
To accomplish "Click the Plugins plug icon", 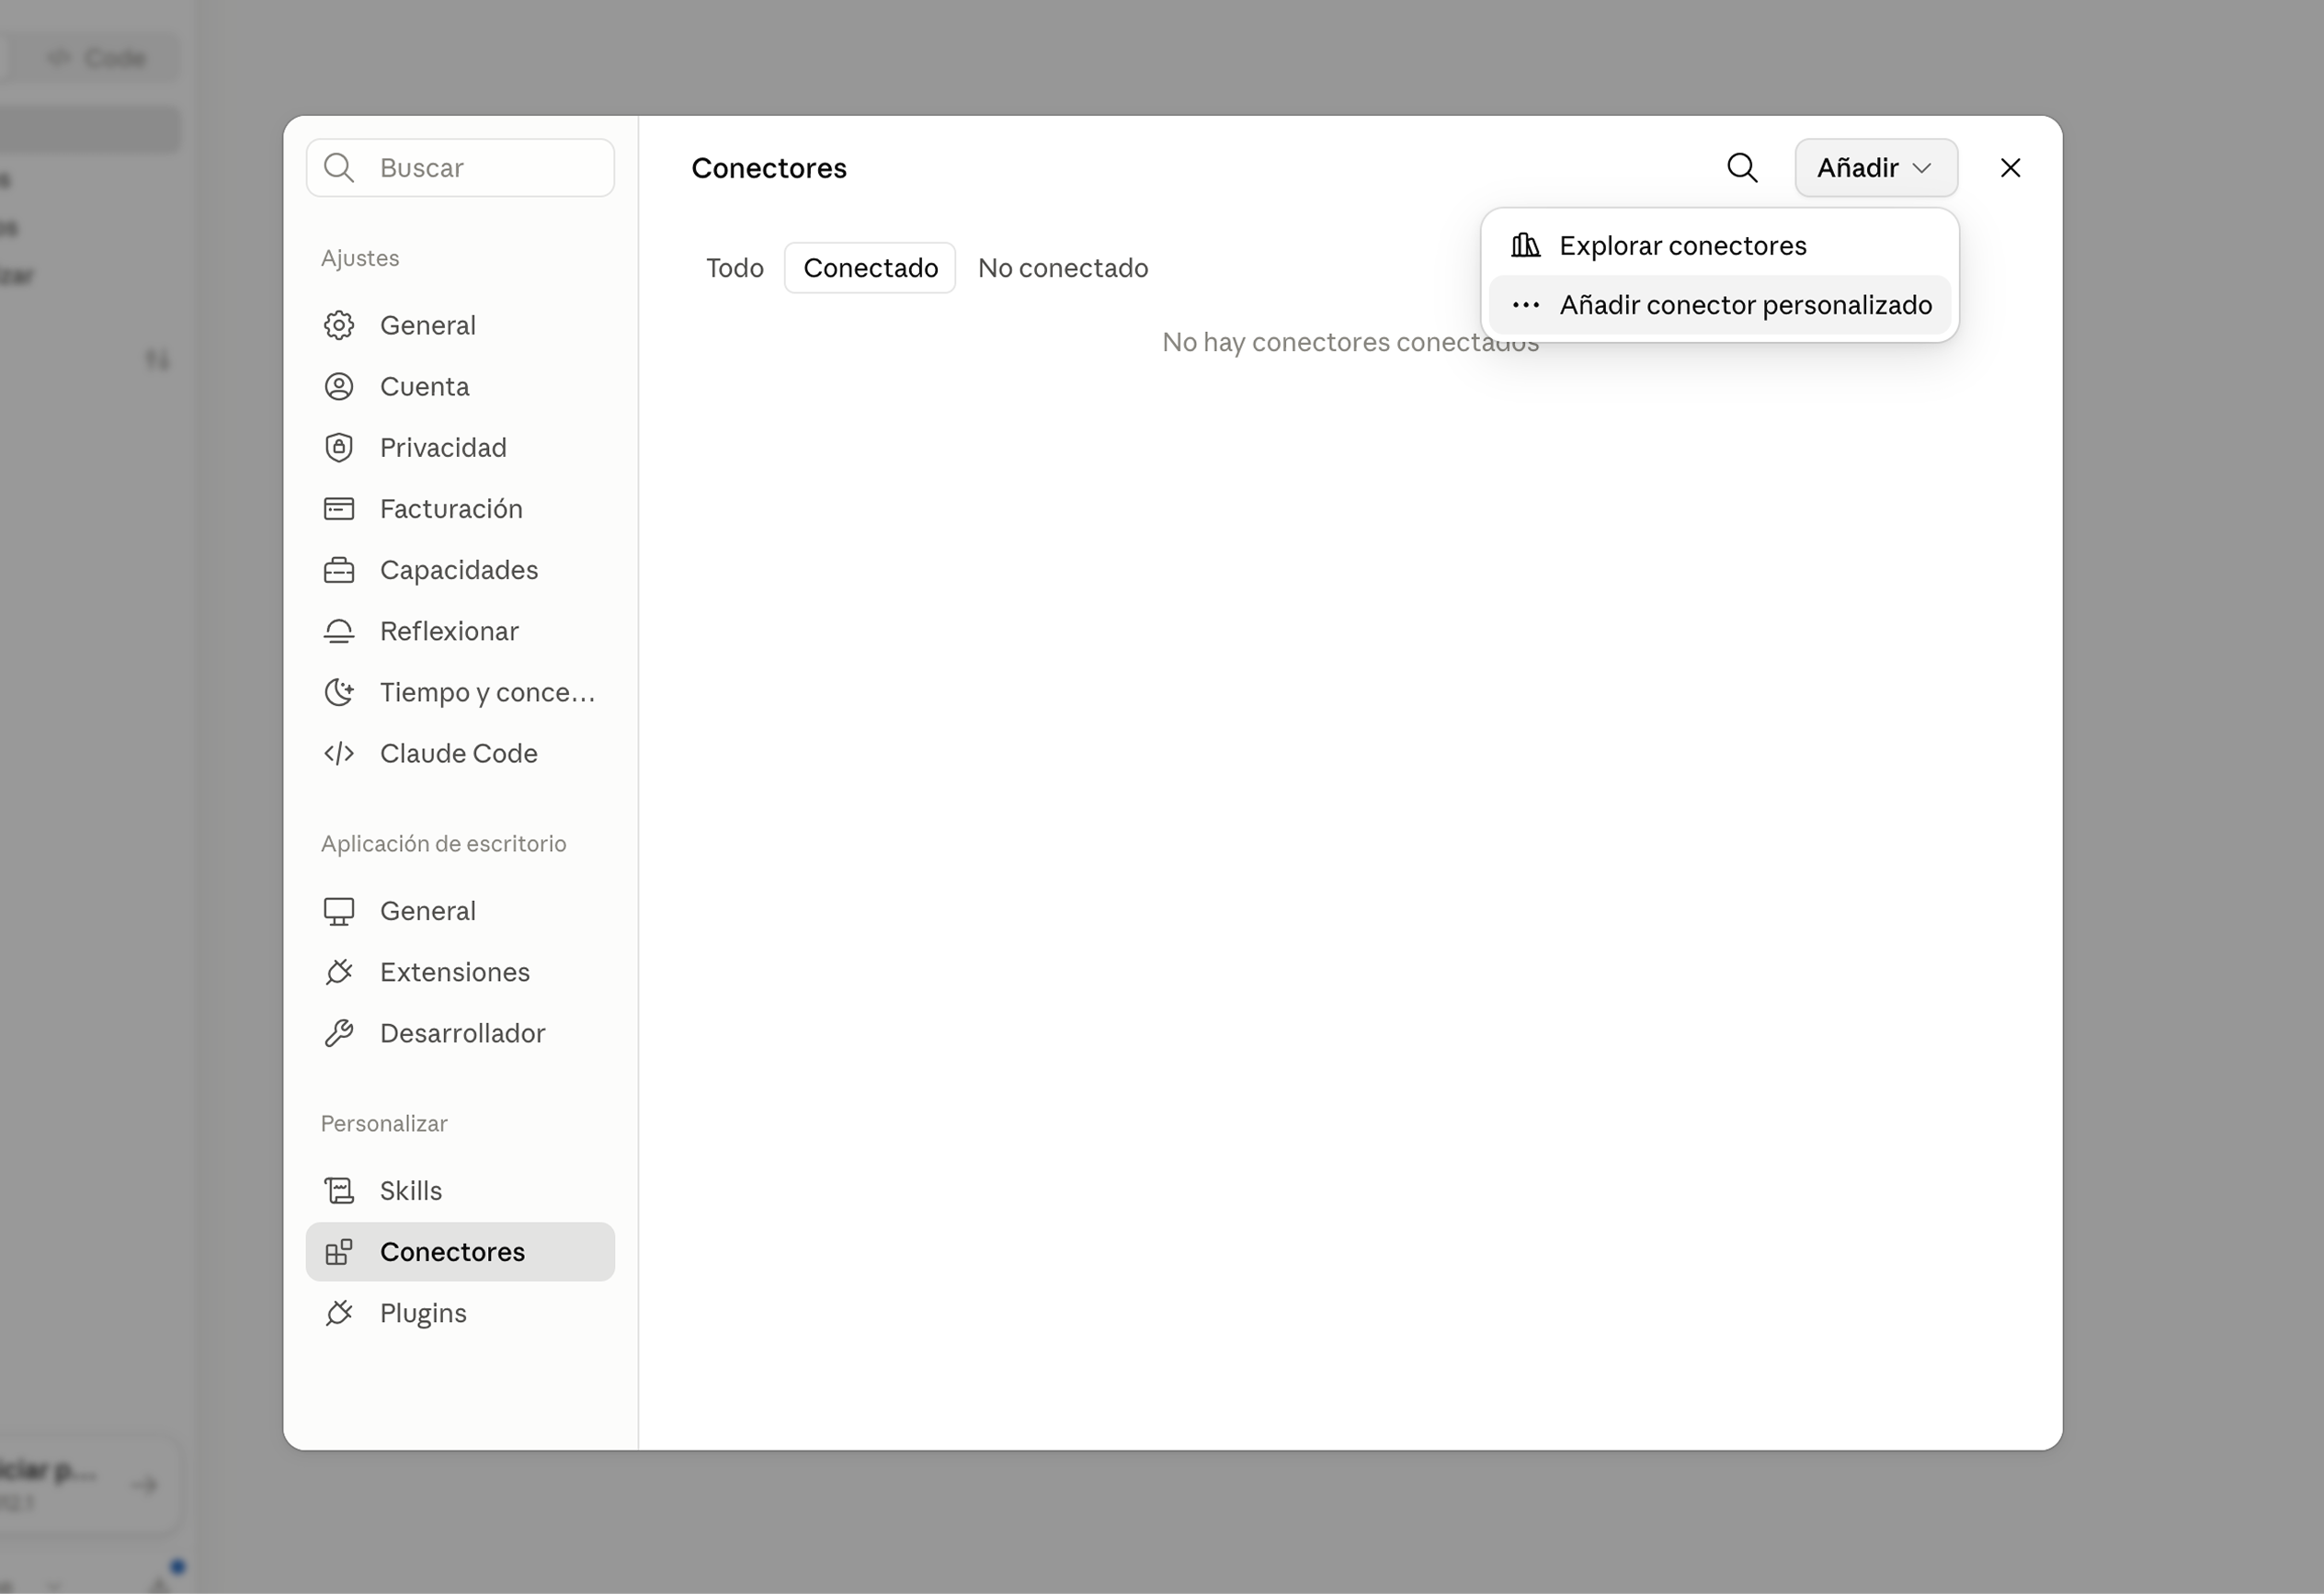I will 339,1313.
